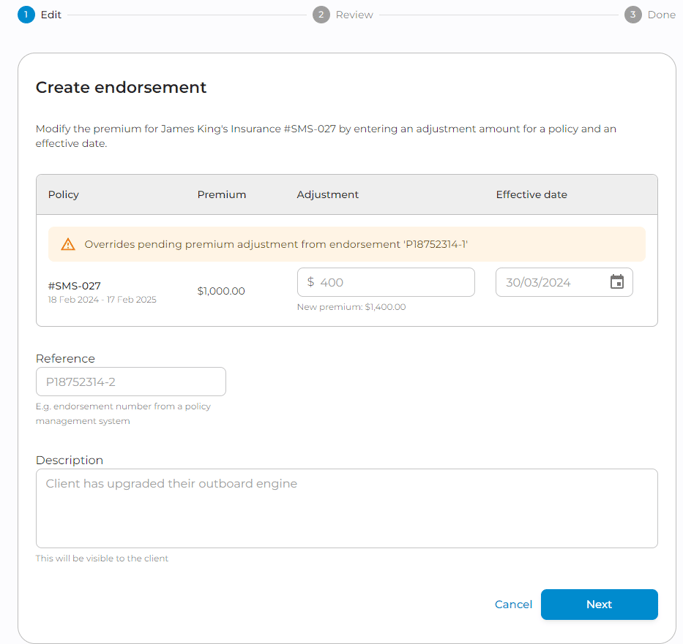Screen dimensions: 683x644
Task: Click the Premium column header
Action: (x=221, y=195)
